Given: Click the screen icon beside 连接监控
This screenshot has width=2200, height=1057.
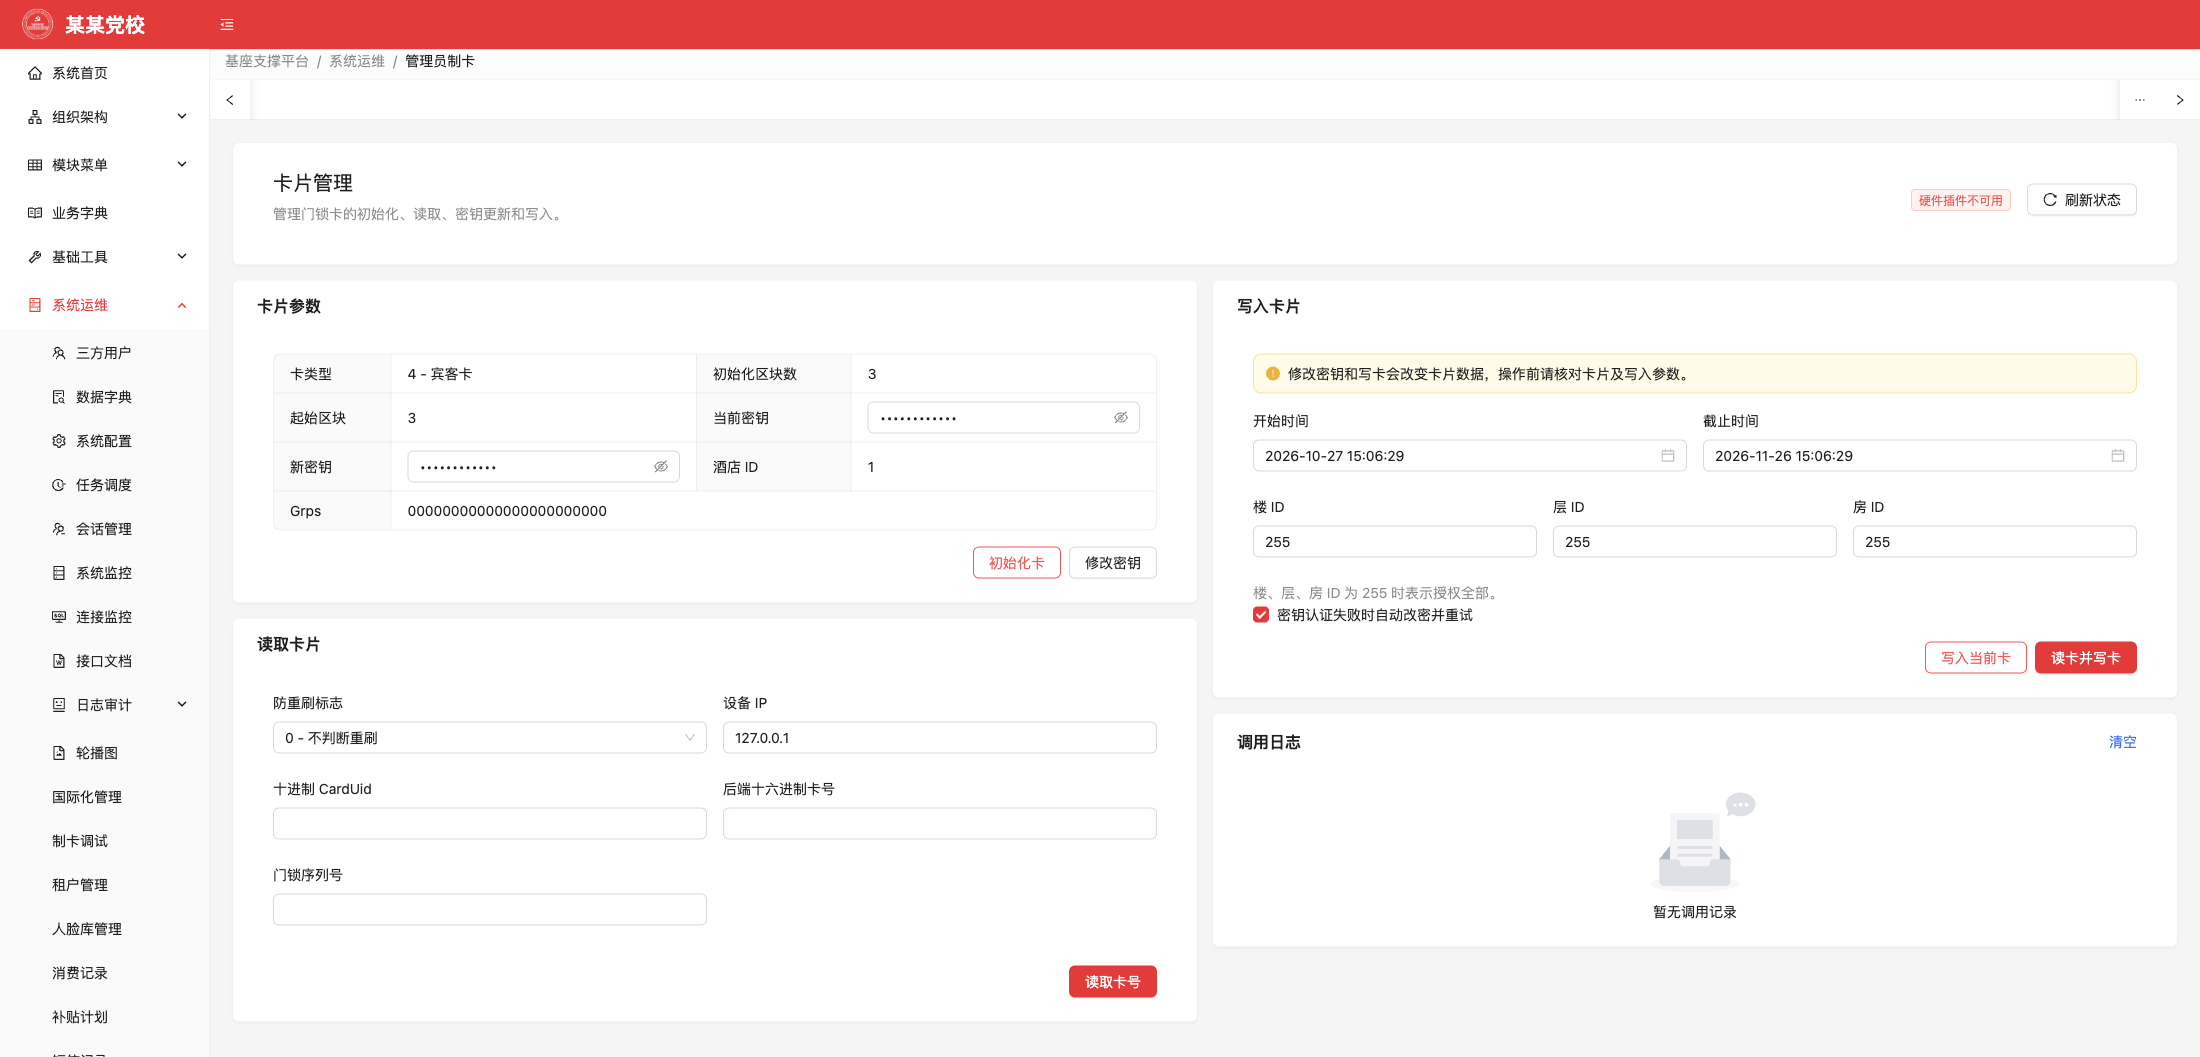Looking at the screenshot, I should (59, 617).
